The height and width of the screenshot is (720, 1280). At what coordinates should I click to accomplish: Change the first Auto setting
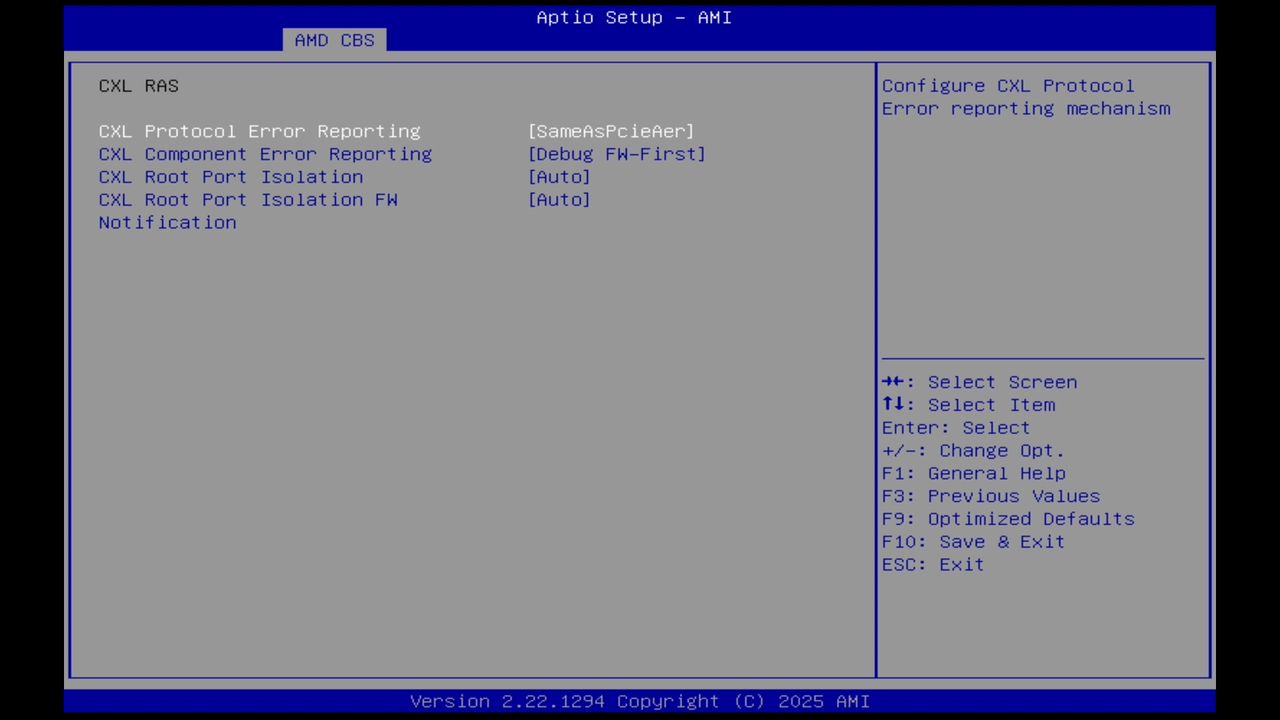pyautogui.click(x=559, y=177)
